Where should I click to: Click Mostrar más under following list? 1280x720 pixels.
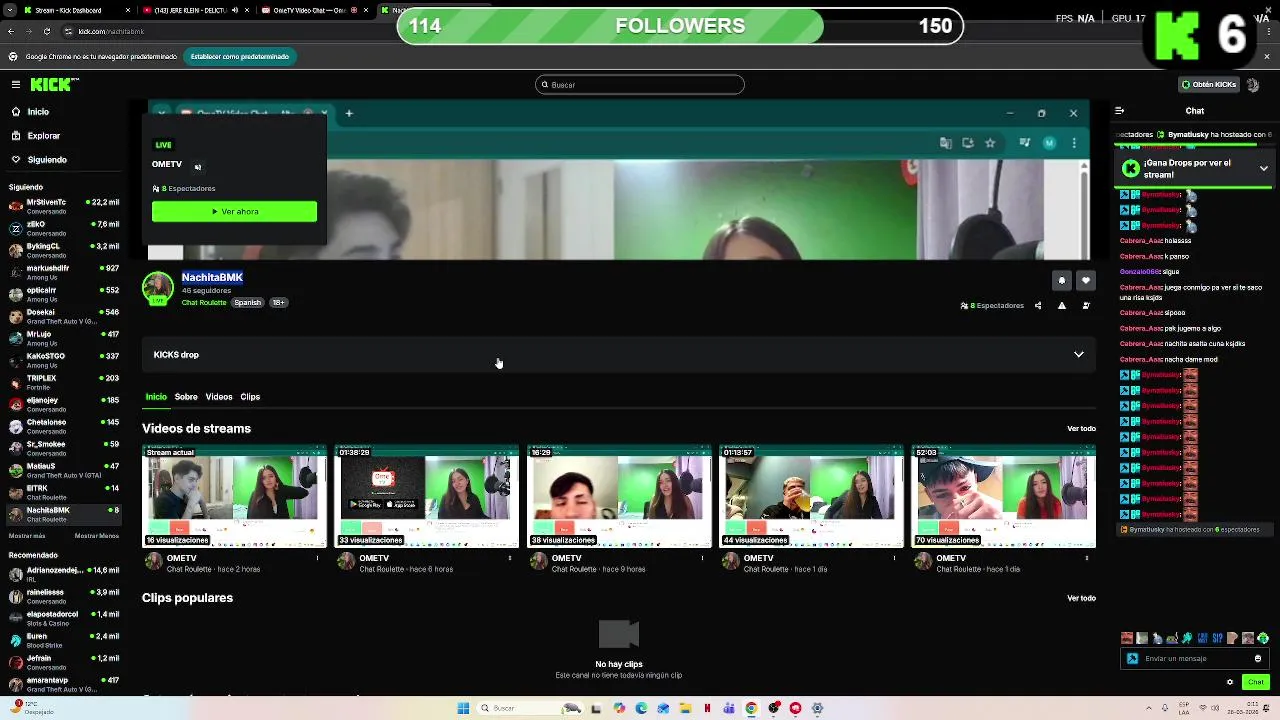pos(27,536)
